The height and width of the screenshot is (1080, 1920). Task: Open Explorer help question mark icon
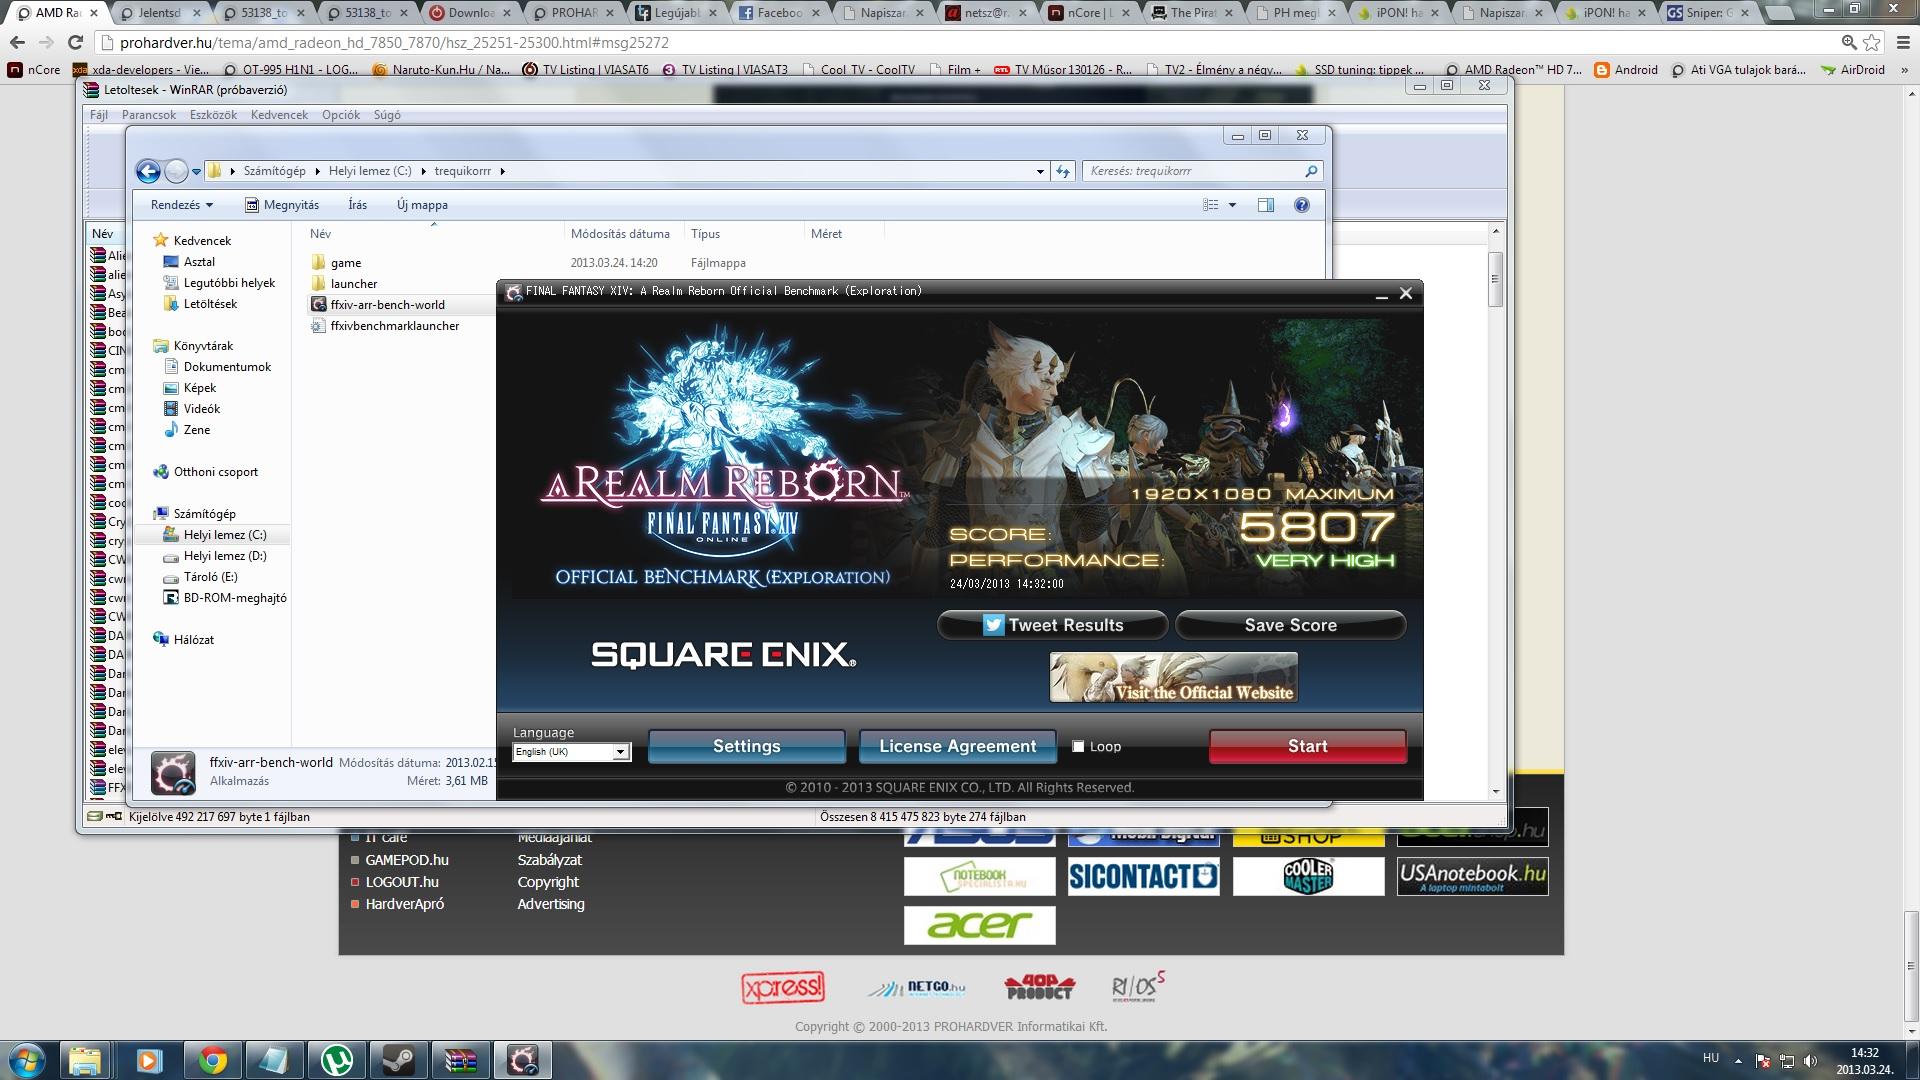click(1301, 205)
